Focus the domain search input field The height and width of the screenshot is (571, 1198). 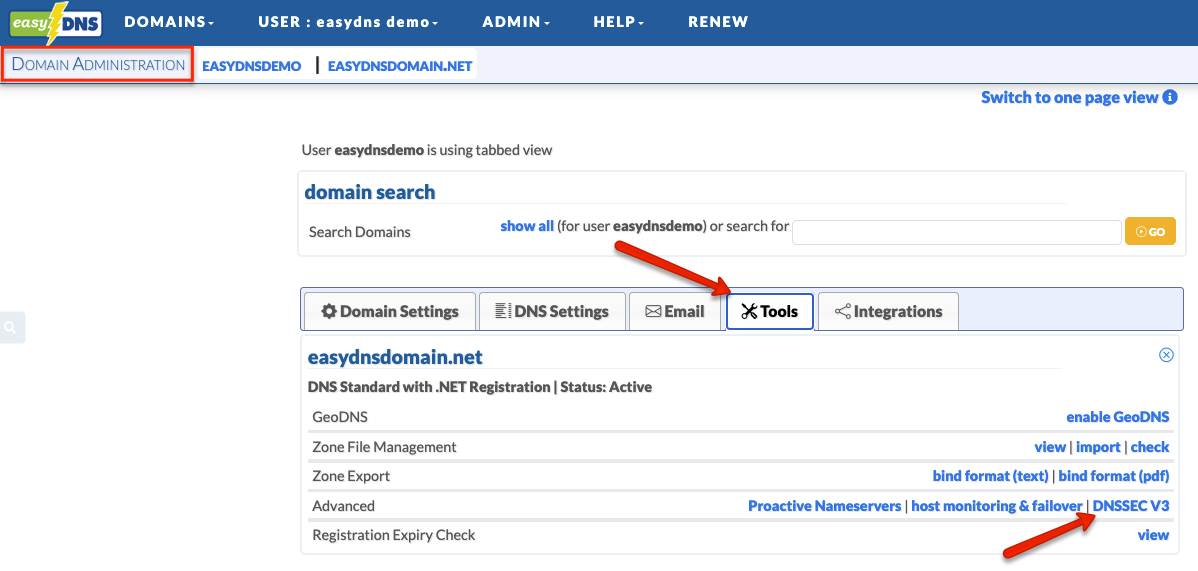[957, 232]
